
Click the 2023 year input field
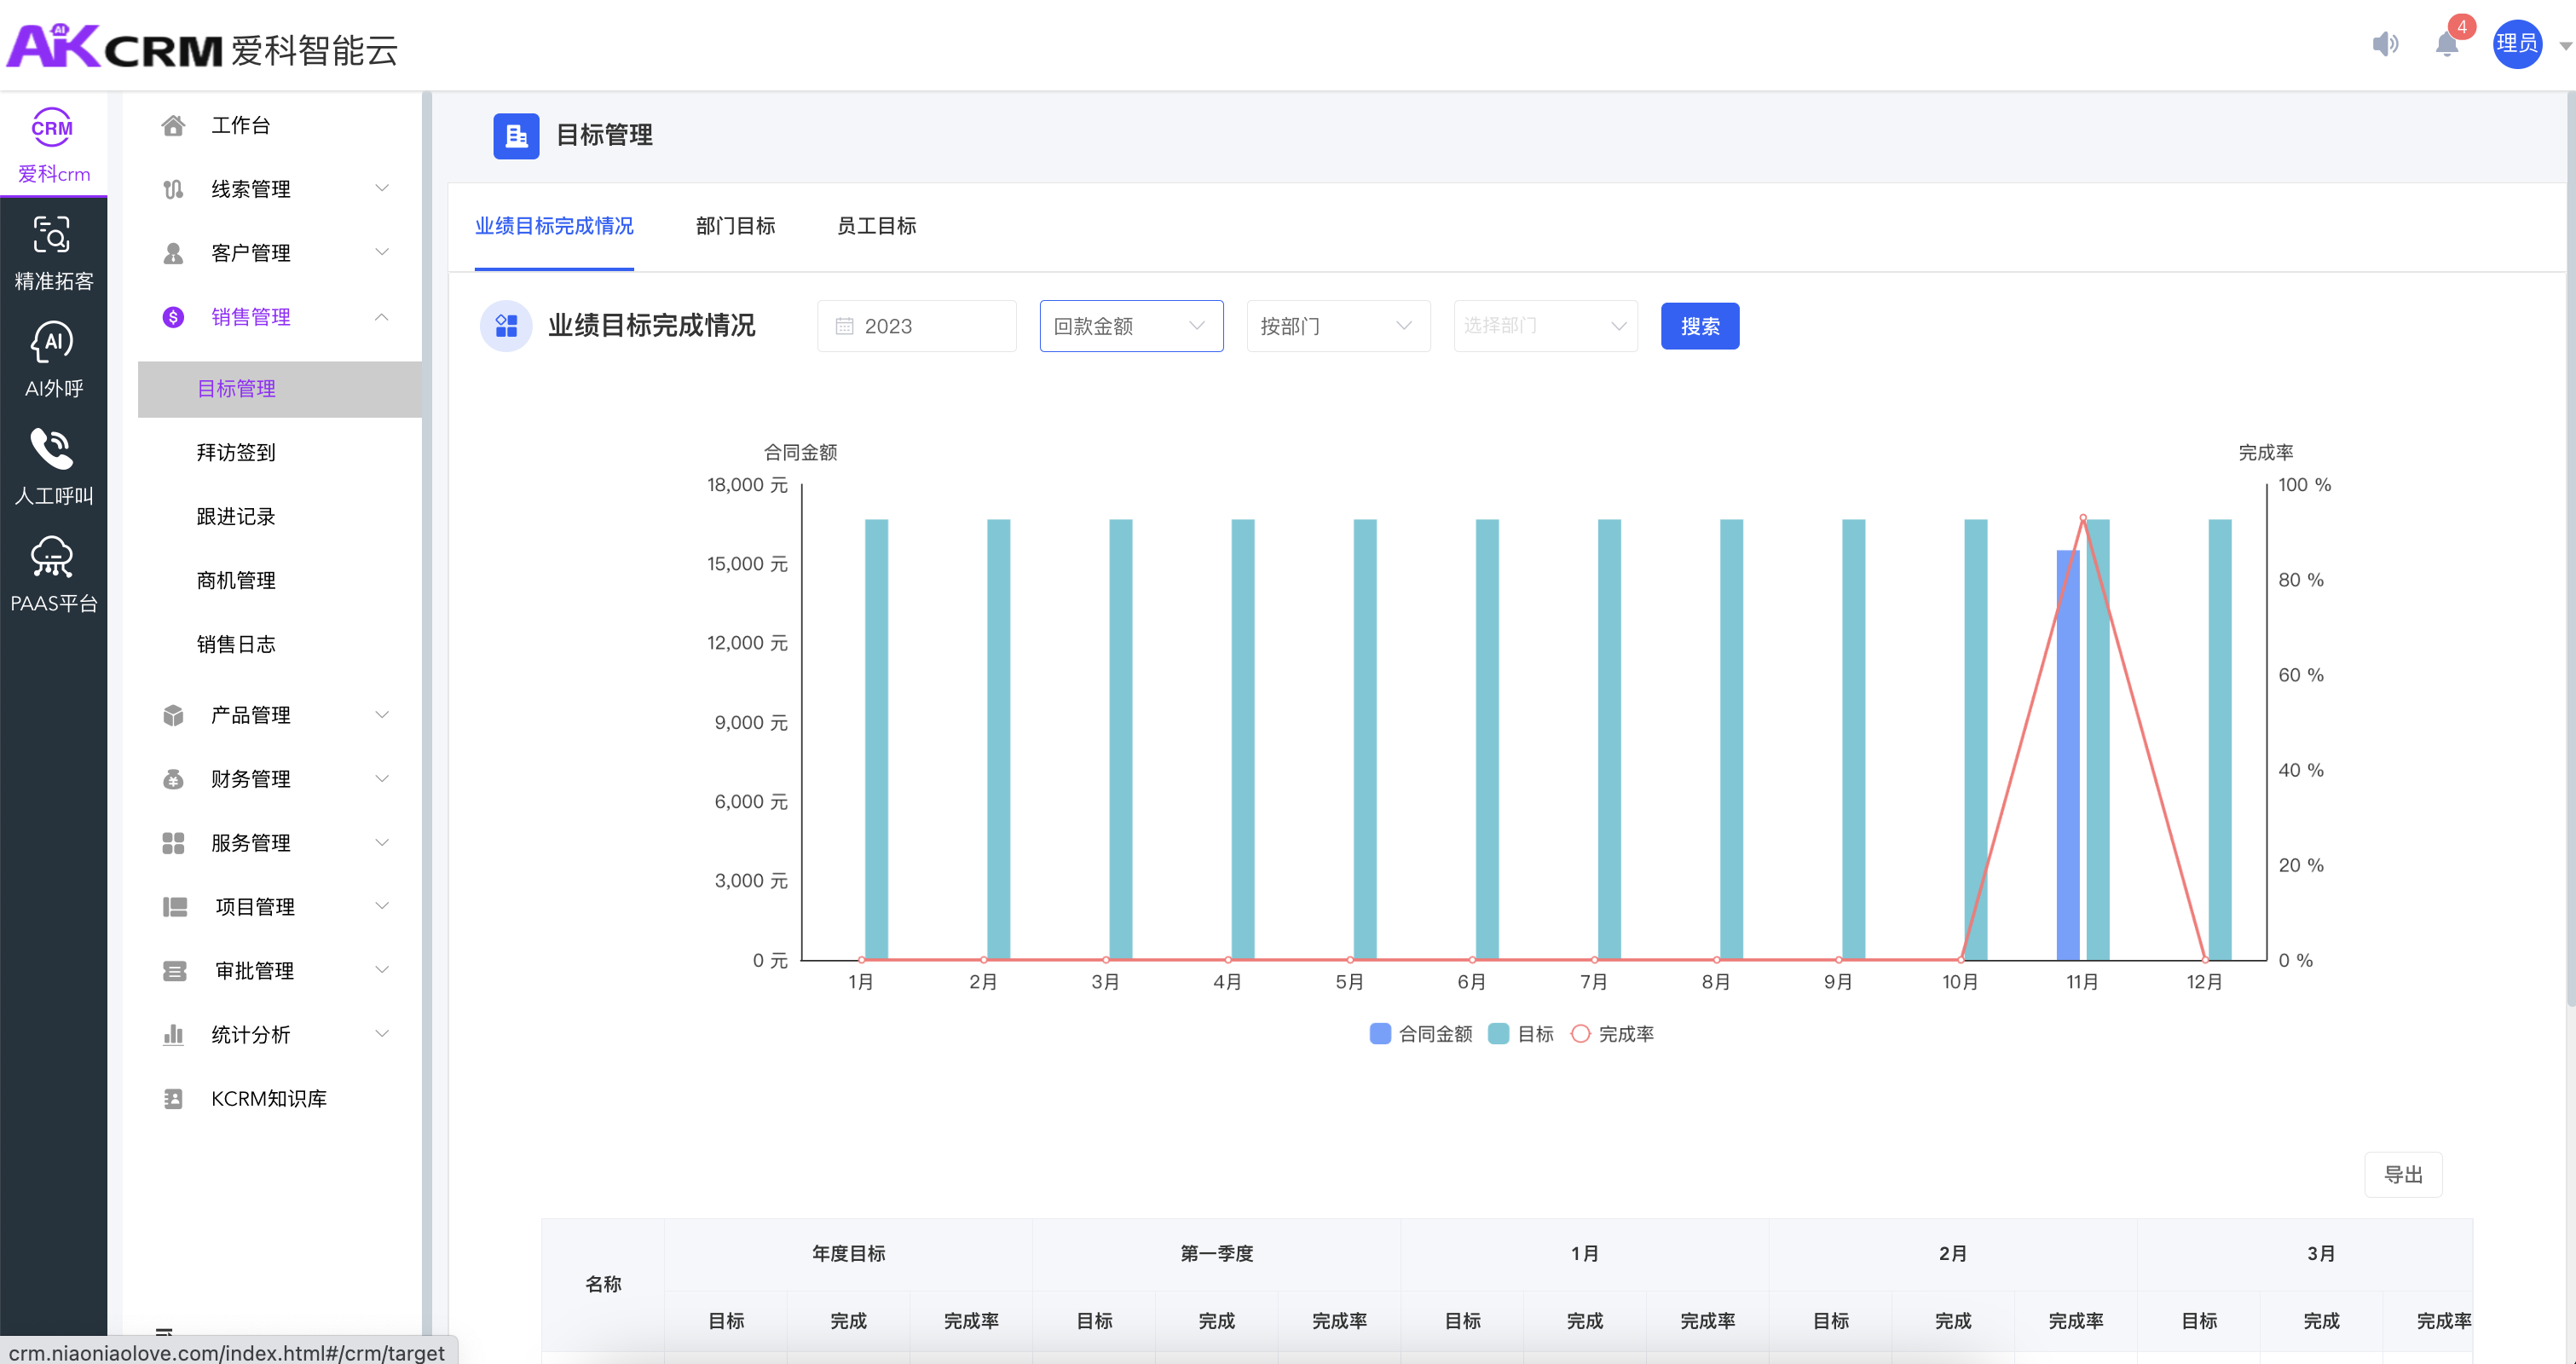(916, 326)
